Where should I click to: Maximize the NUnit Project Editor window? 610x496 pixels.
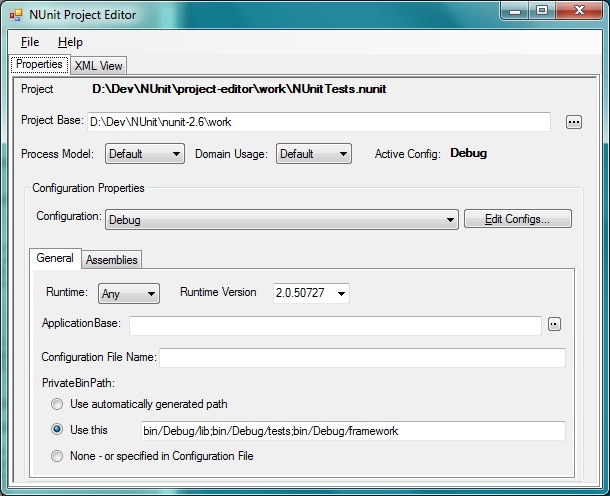542,11
